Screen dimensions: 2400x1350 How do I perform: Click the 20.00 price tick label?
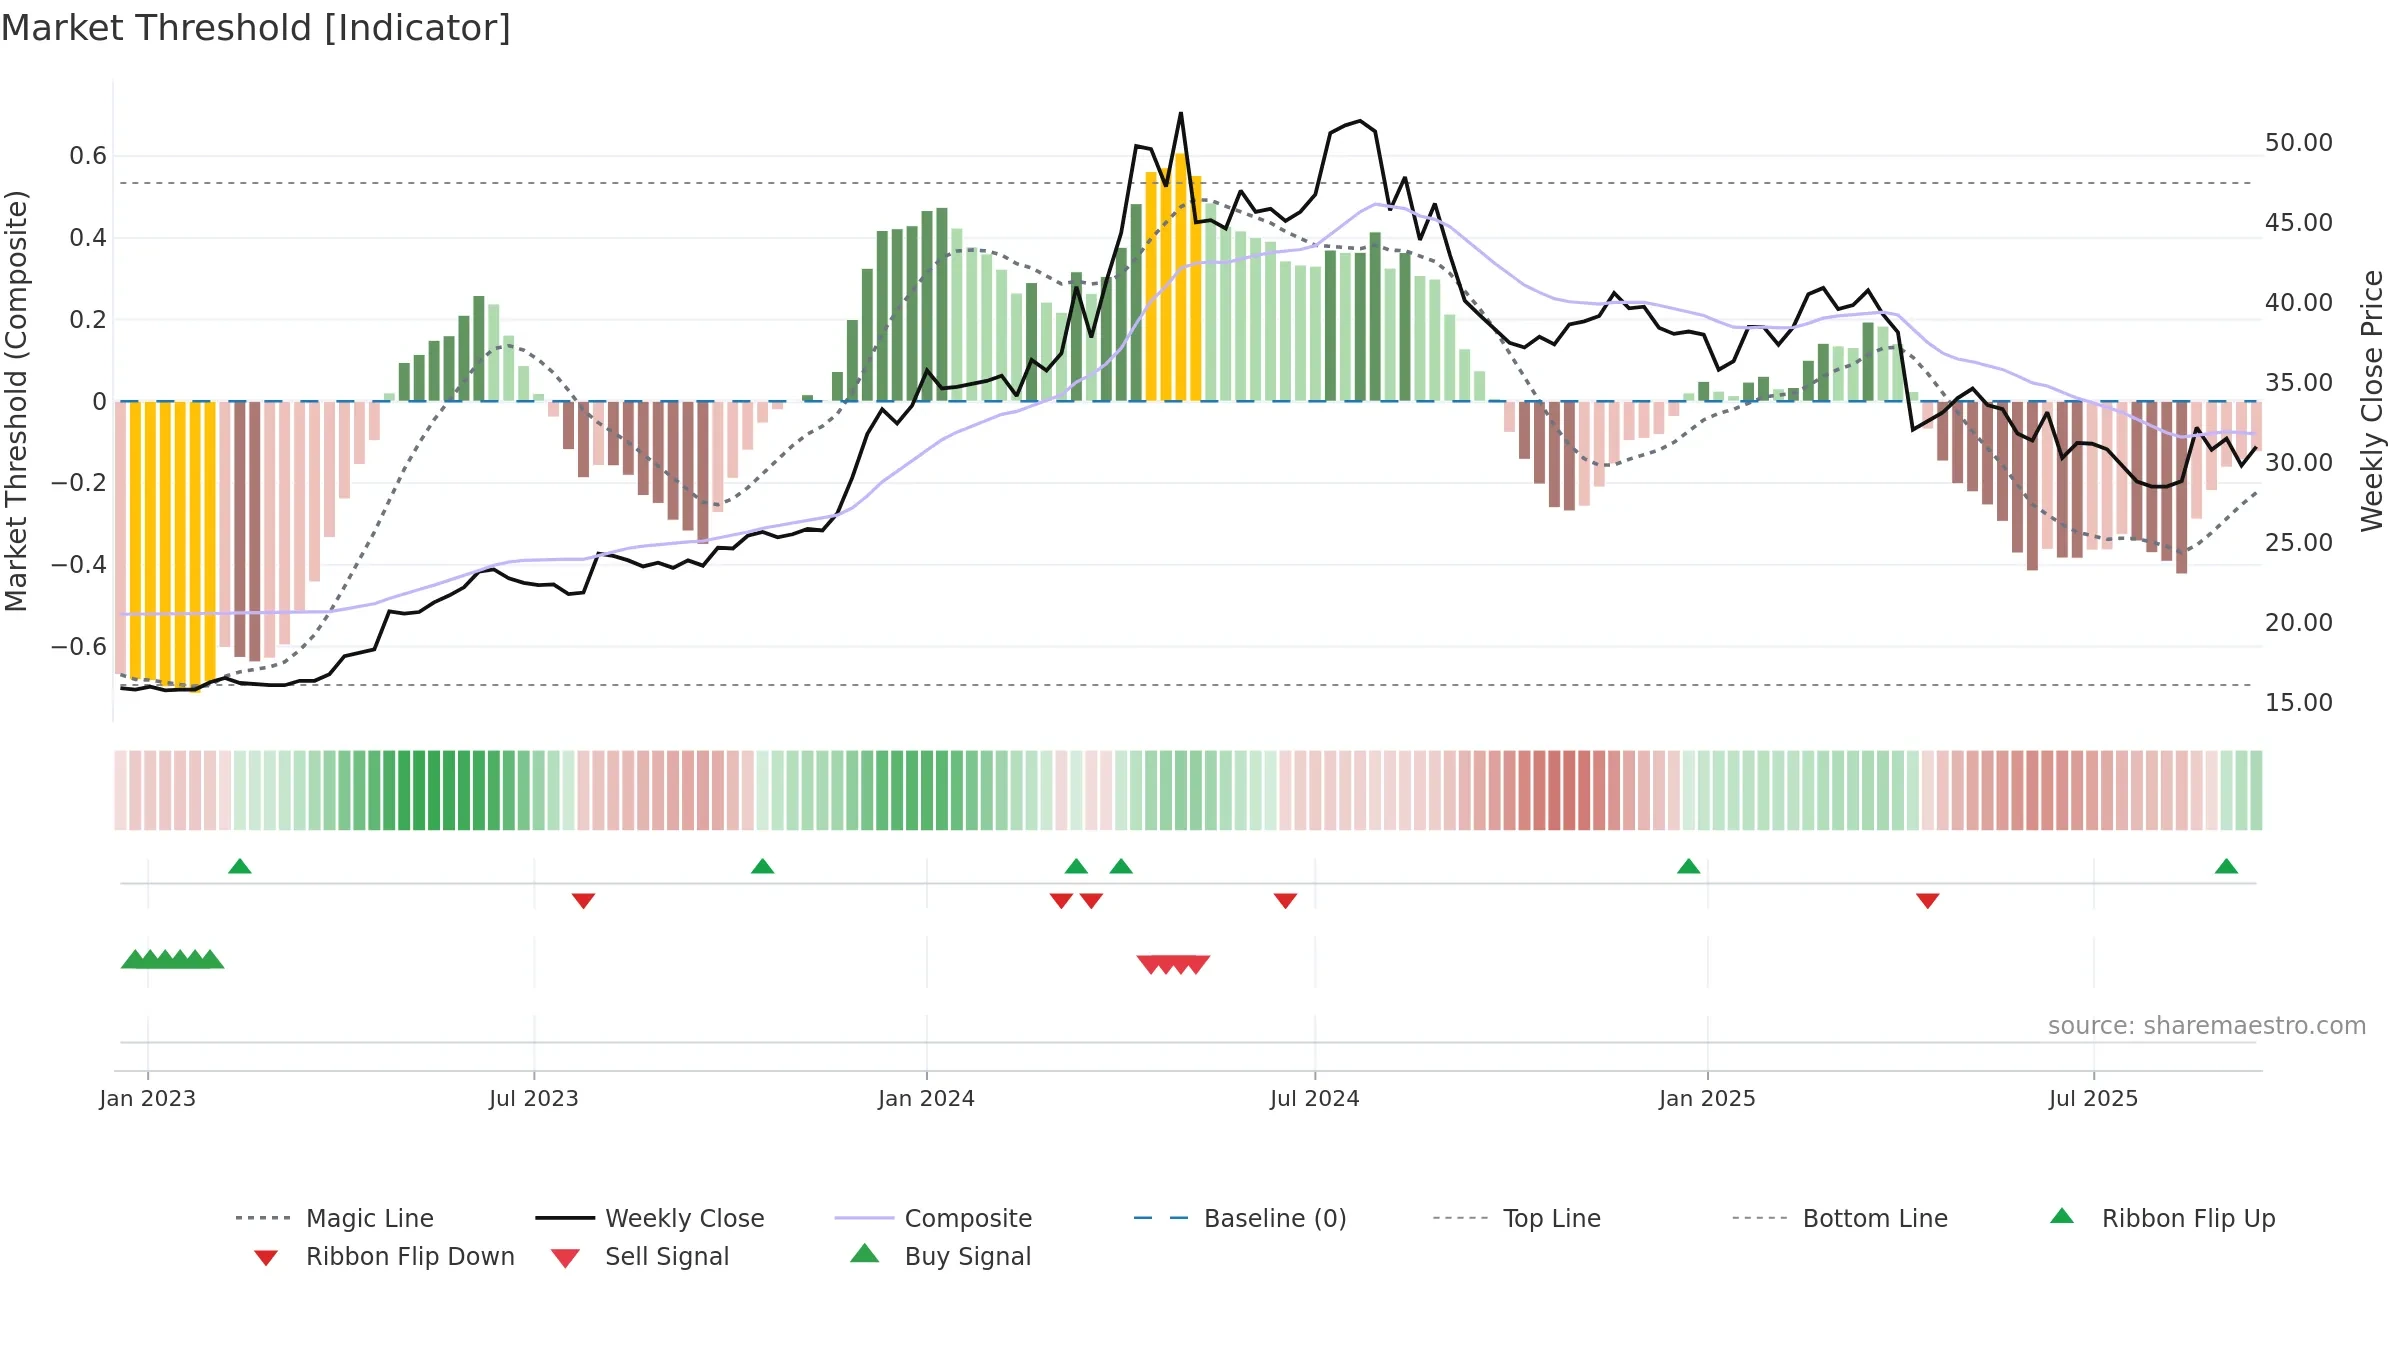[x=2299, y=623]
